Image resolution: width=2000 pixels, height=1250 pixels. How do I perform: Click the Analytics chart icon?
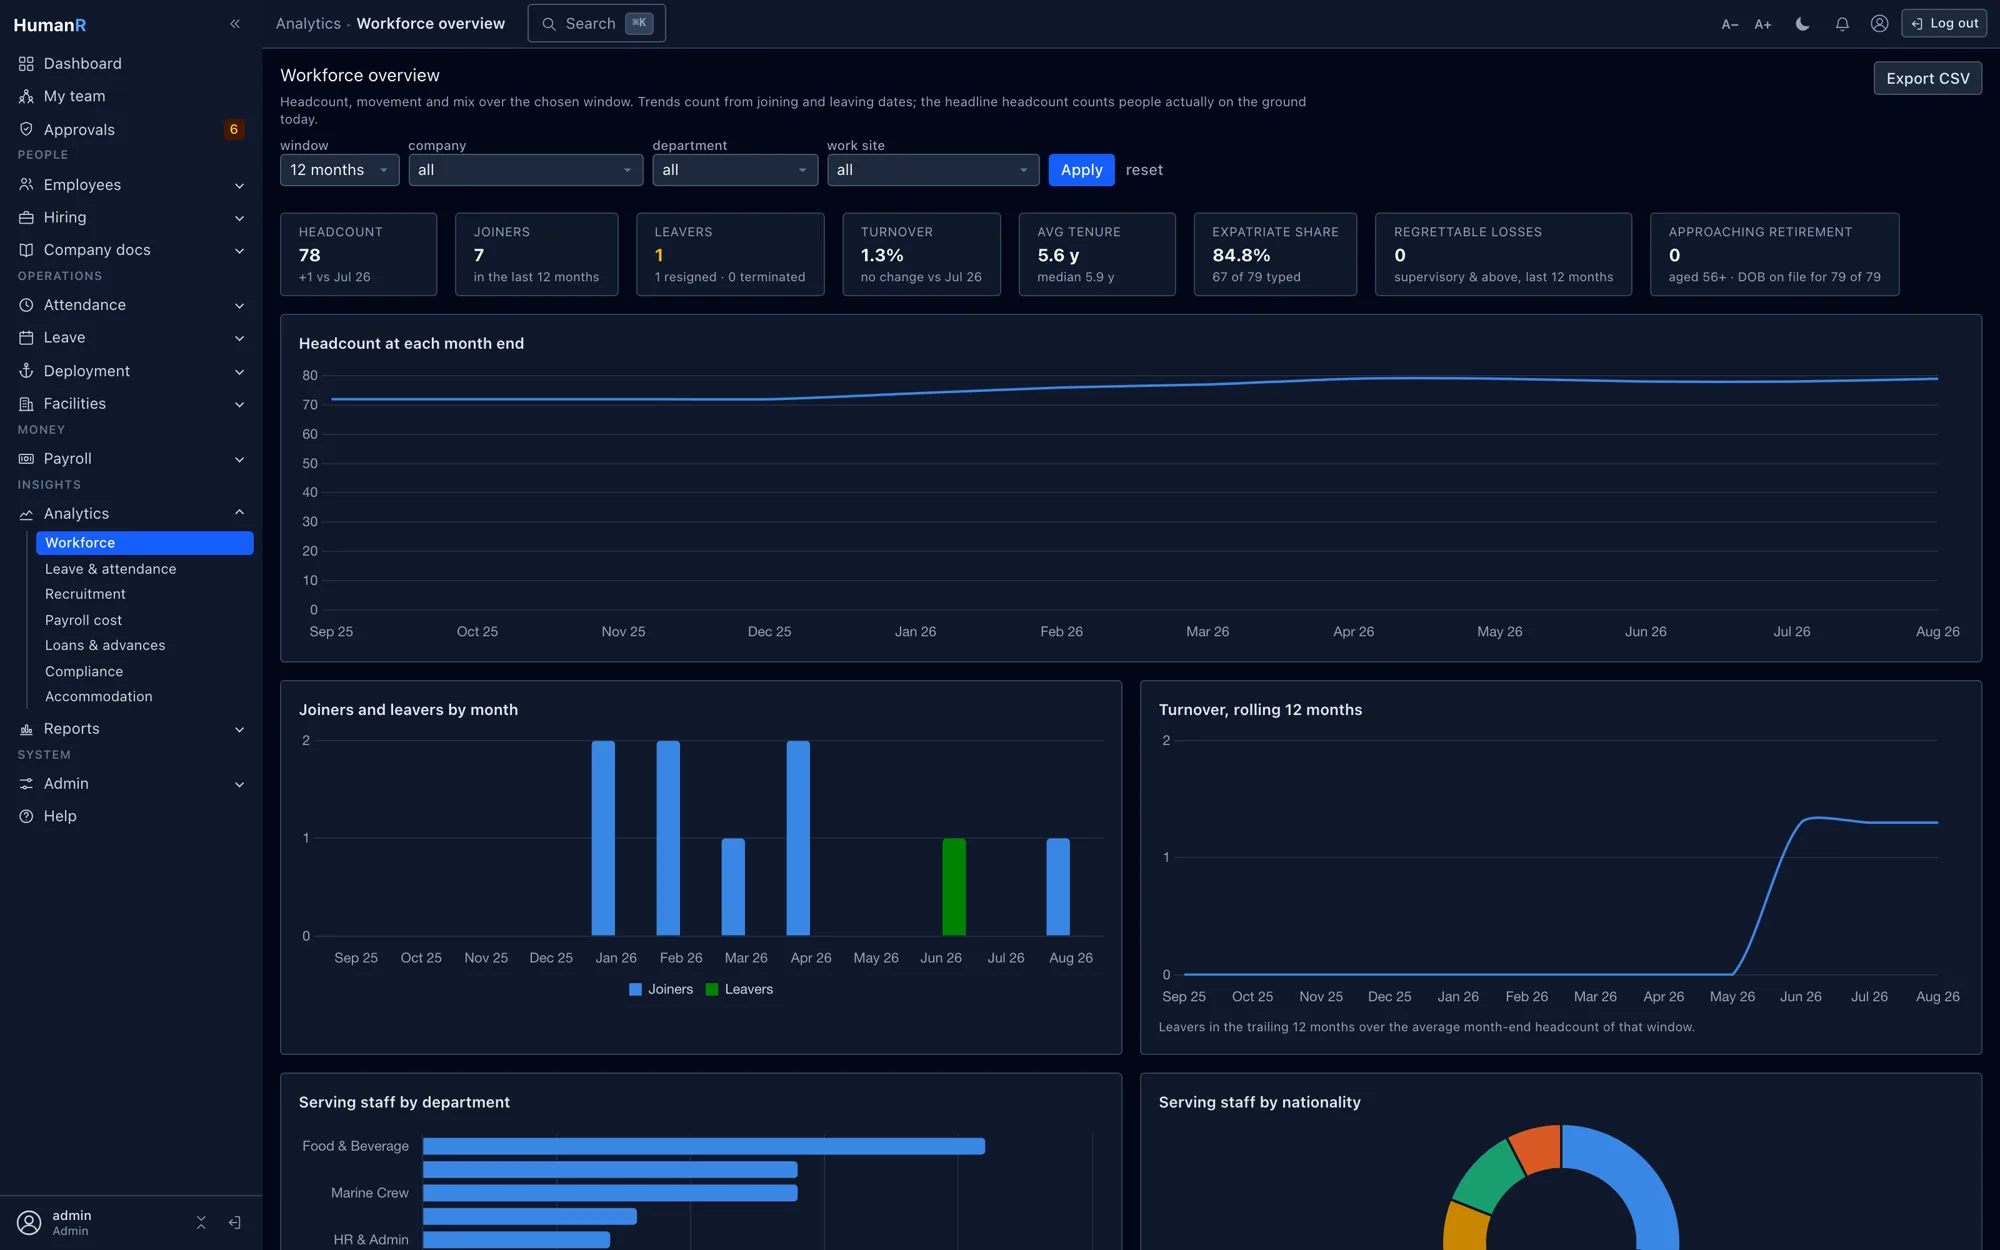pyautogui.click(x=26, y=514)
